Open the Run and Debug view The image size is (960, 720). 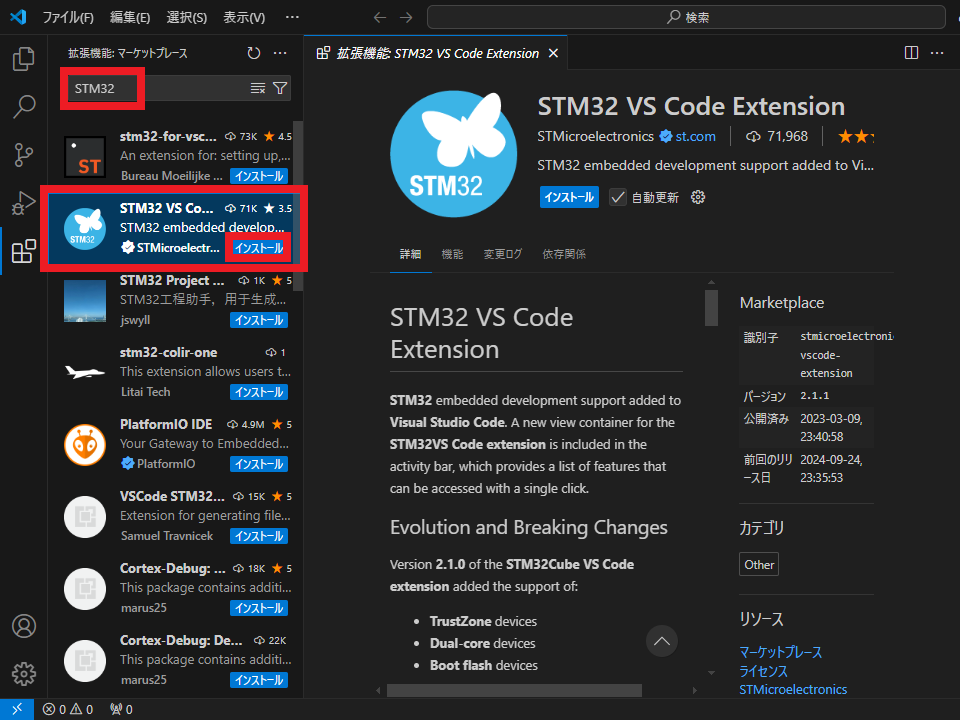click(23, 203)
